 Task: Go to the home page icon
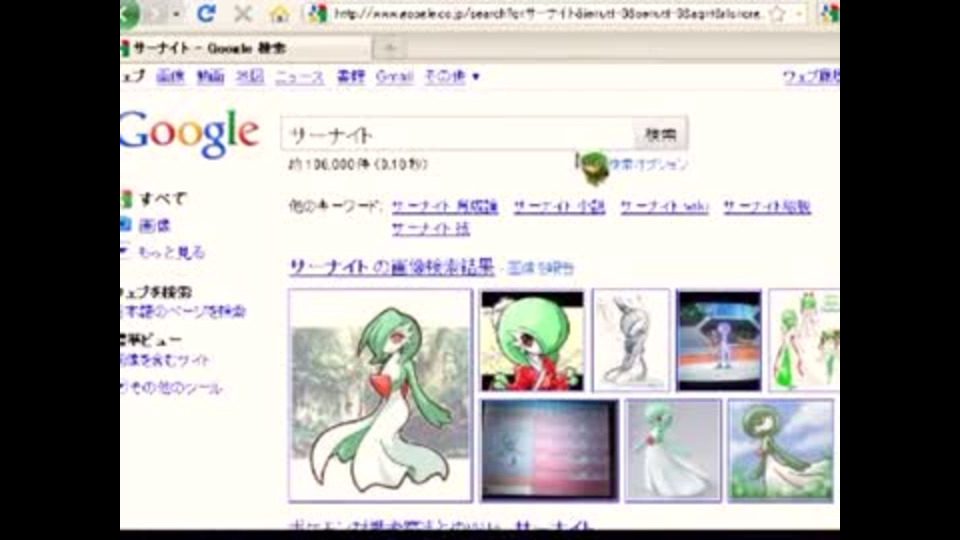pyautogui.click(x=279, y=13)
